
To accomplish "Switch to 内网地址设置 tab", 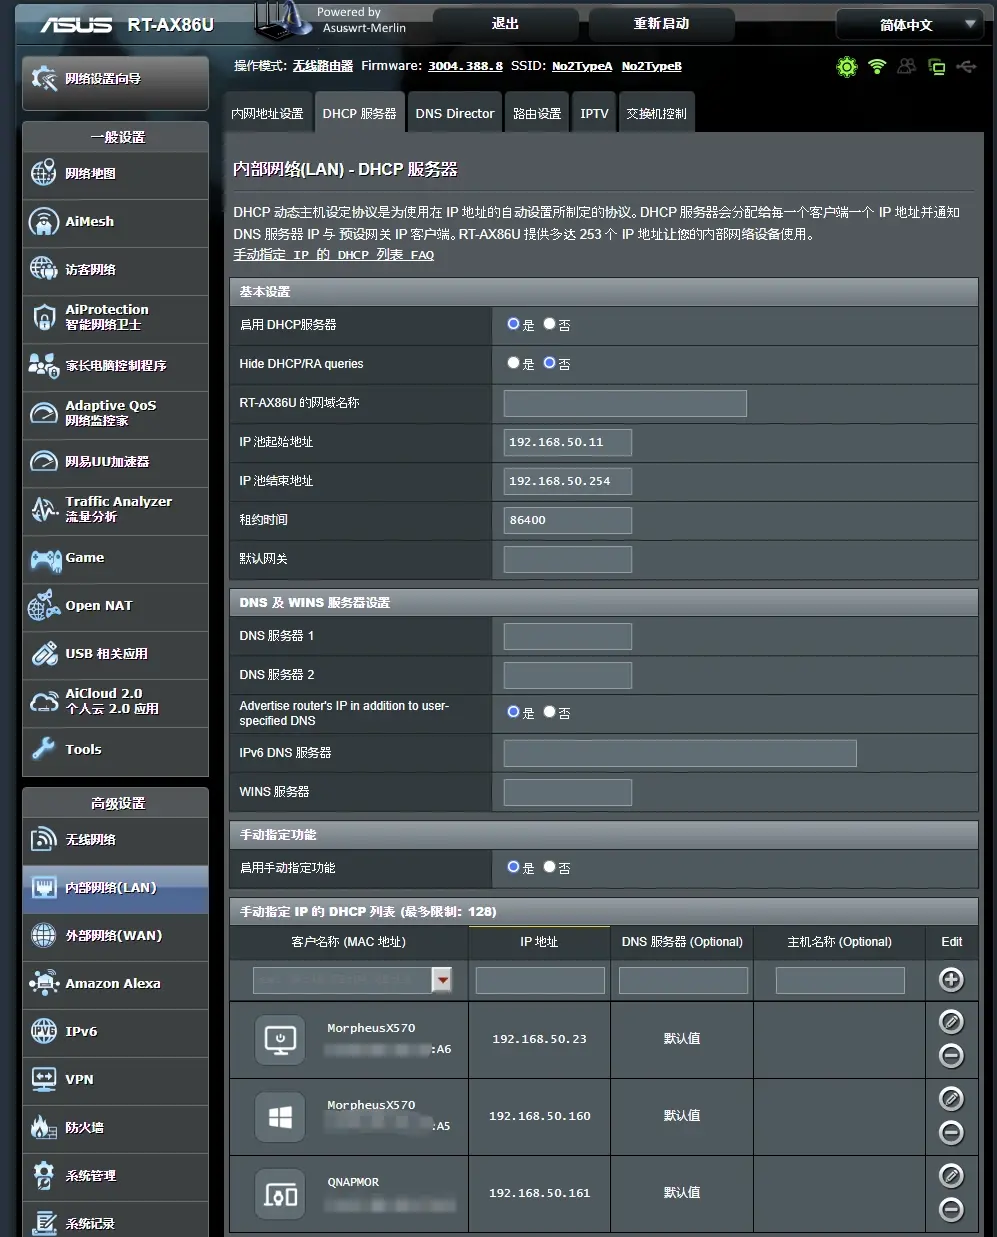I will 267,113.
